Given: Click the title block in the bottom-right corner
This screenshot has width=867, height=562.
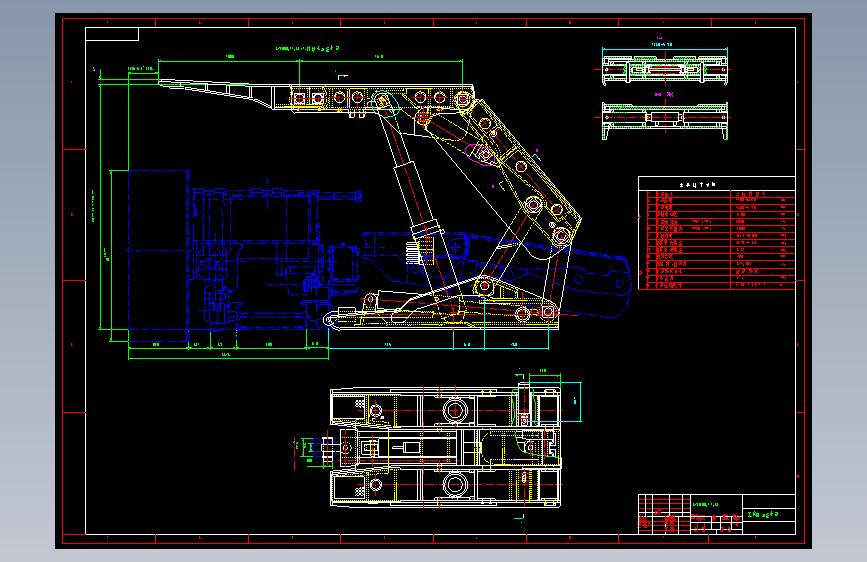Looking at the screenshot, I should coord(717,514).
